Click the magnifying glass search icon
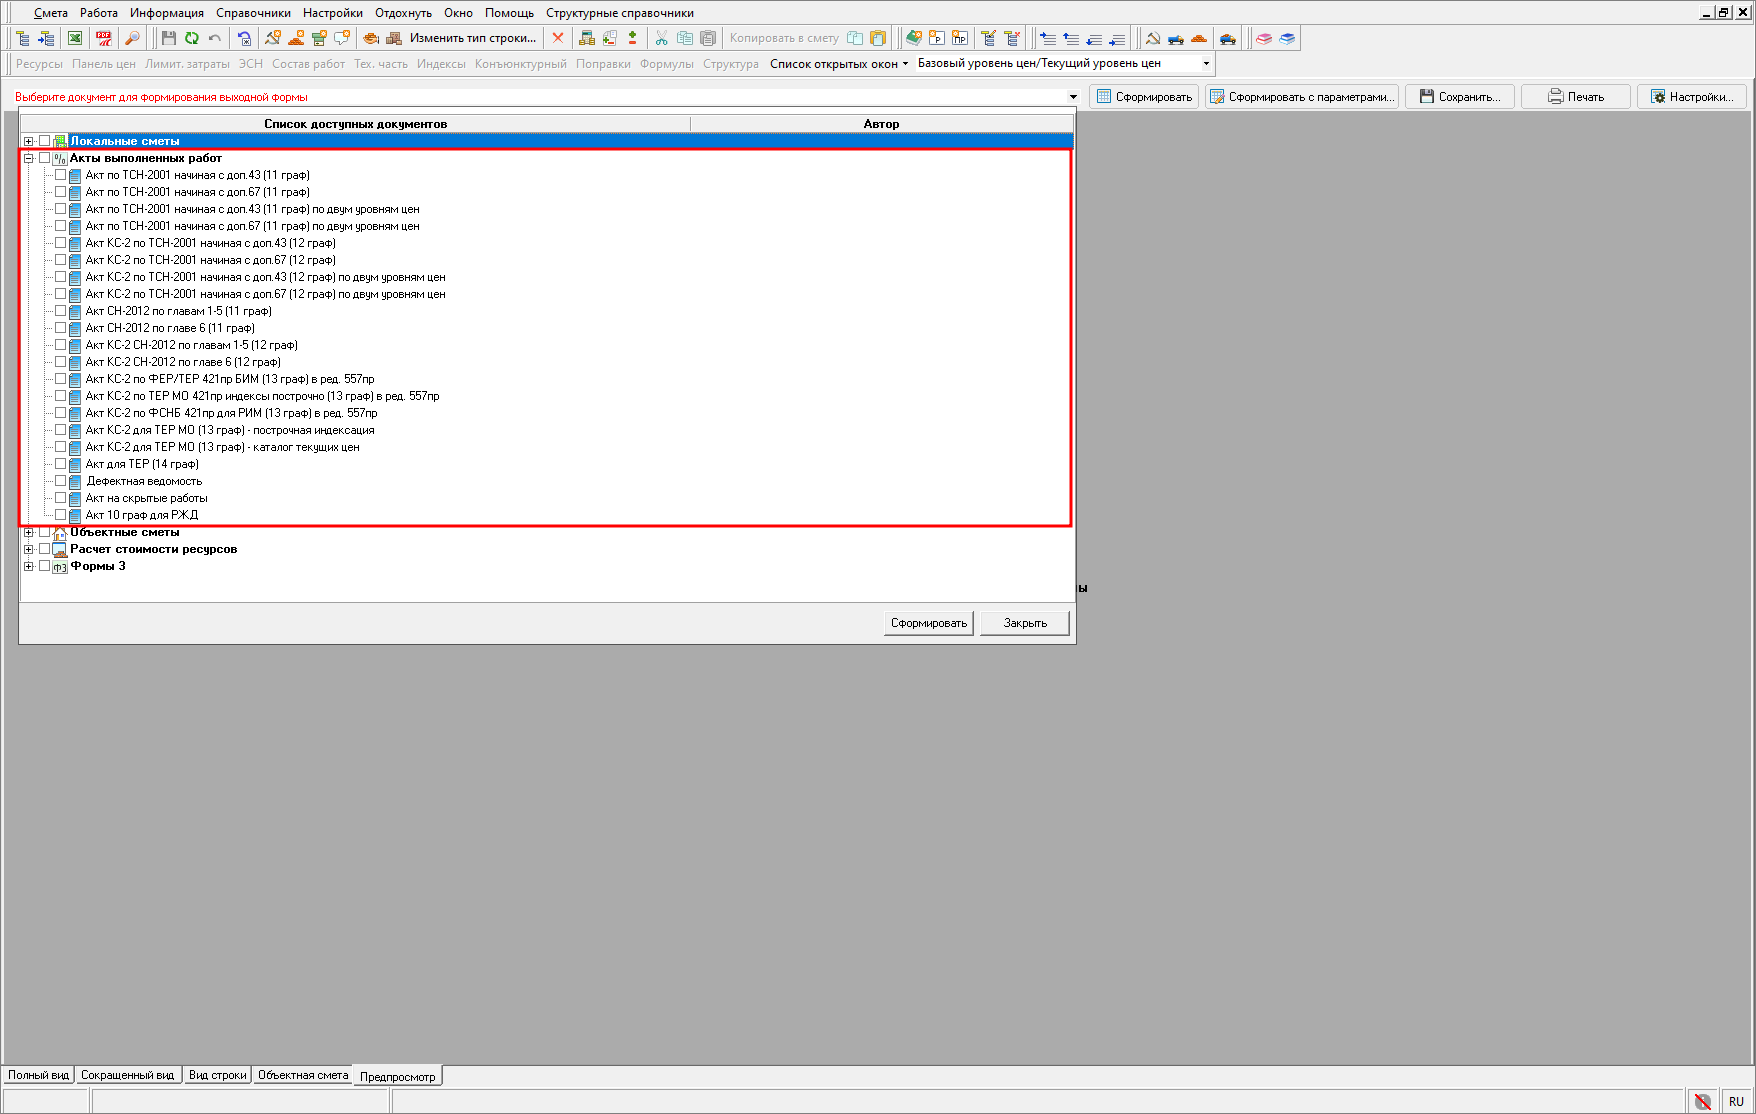The image size is (1756, 1114). click(x=131, y=38)
